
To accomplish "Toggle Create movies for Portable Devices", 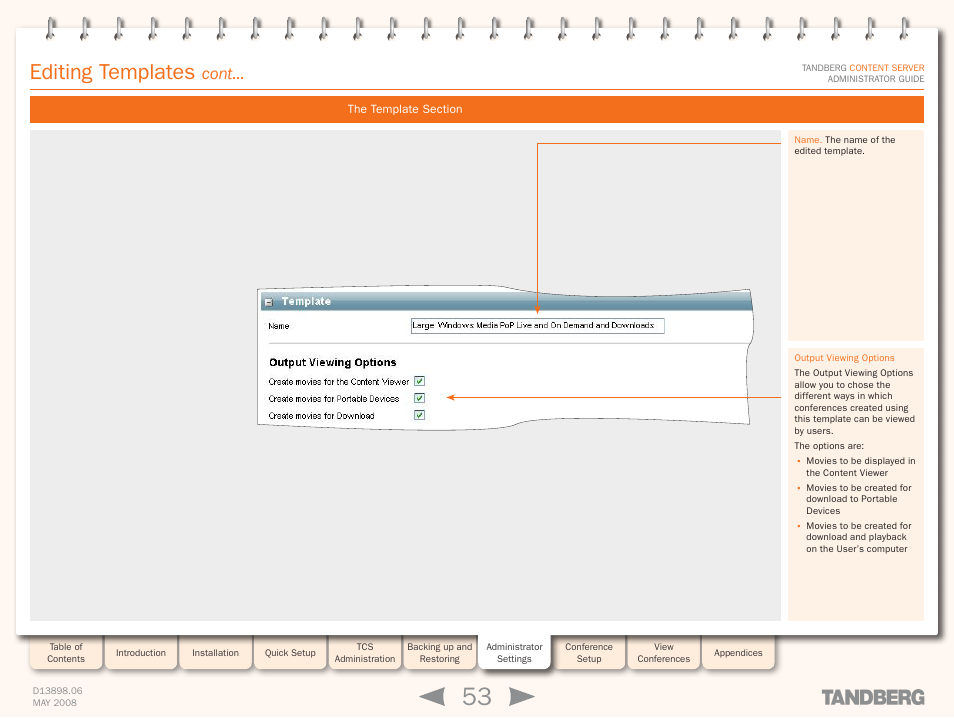I will [x=420, y=399].
